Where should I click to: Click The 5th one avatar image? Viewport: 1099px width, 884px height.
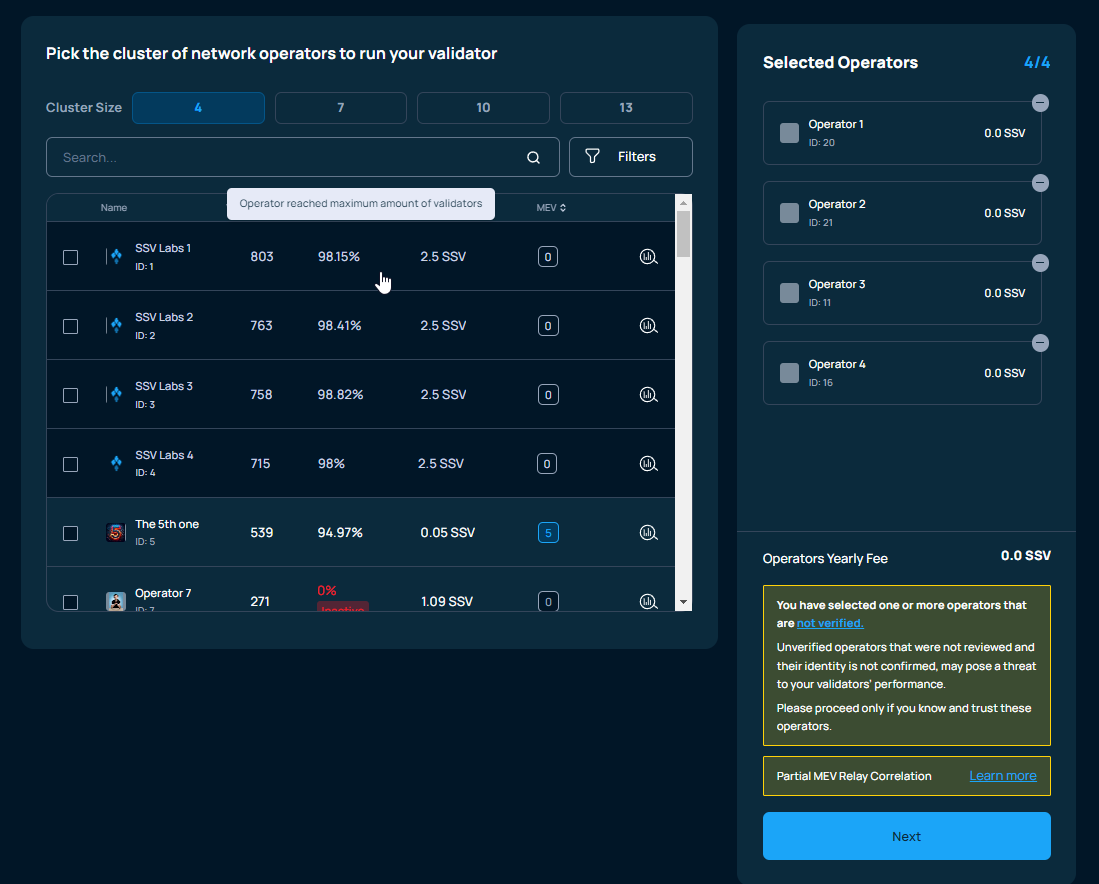116,533
